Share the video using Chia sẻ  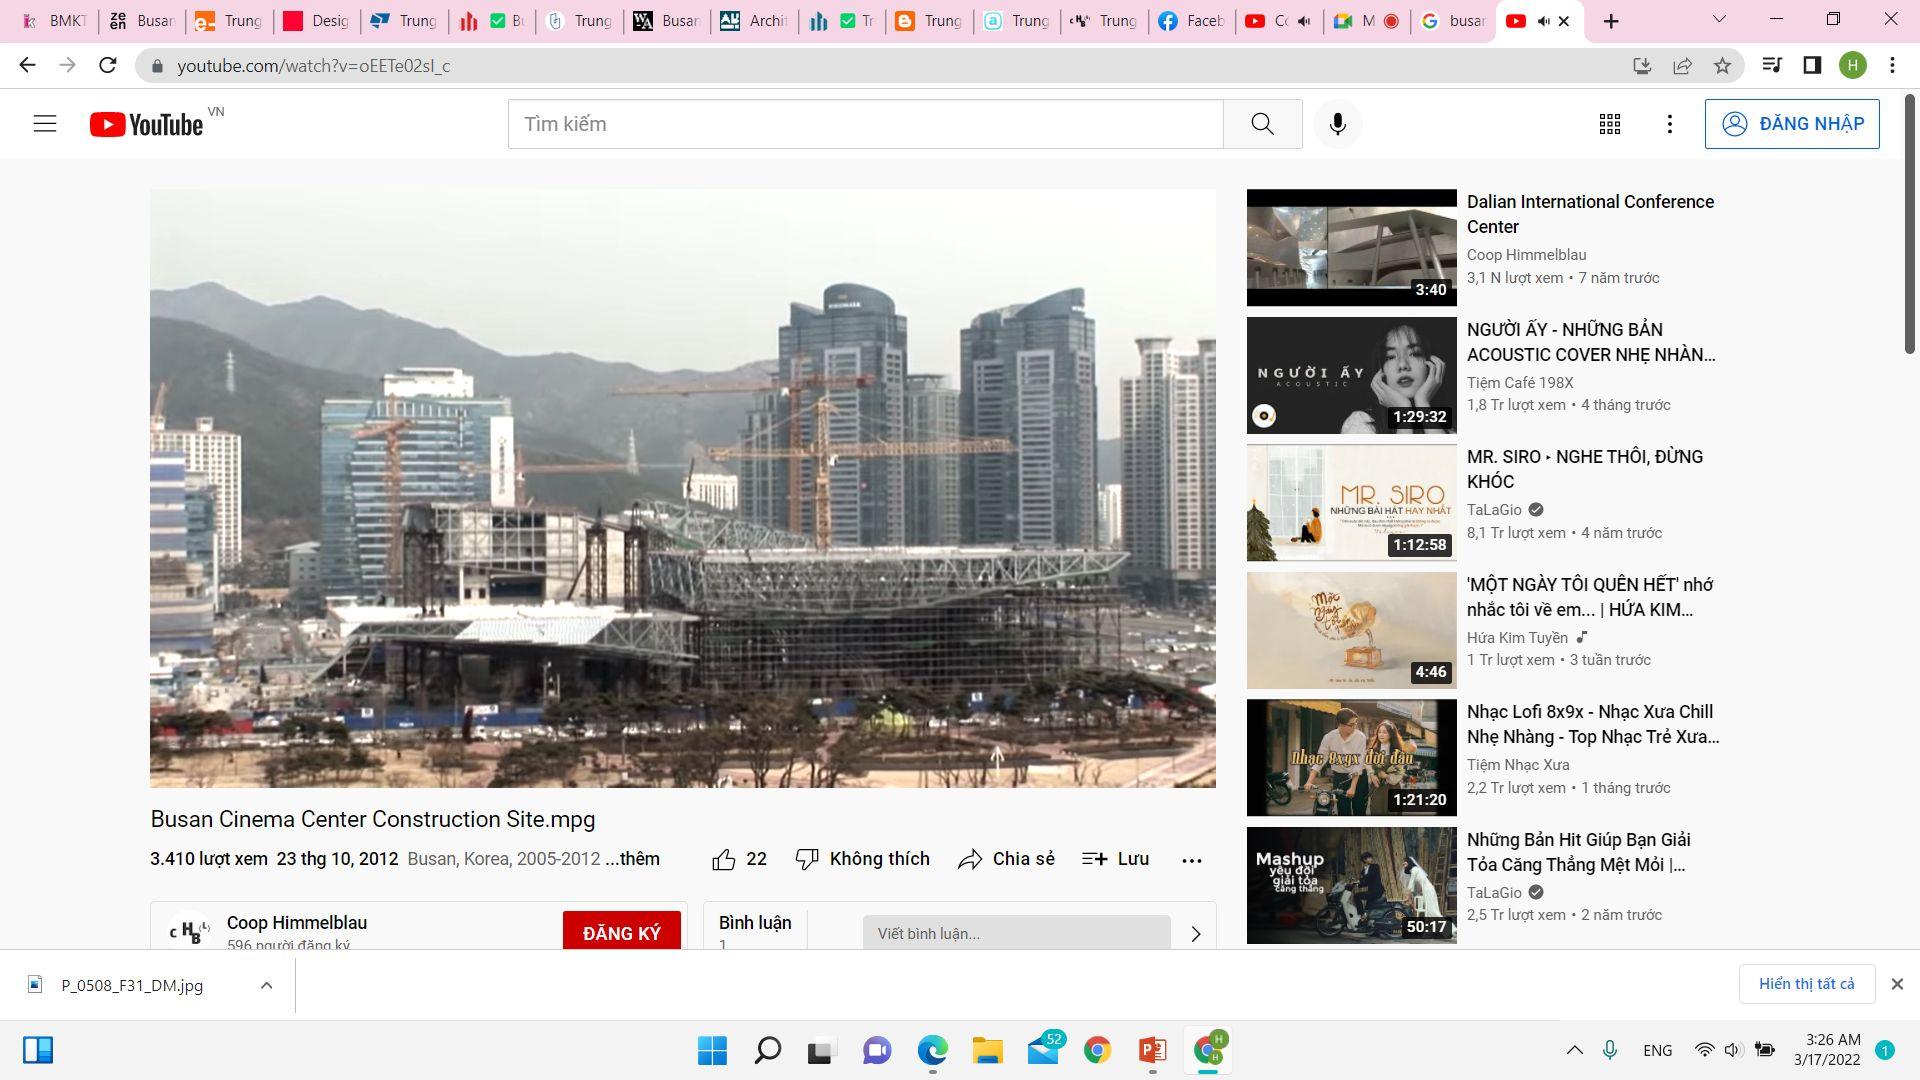(x=1006, y=859)
